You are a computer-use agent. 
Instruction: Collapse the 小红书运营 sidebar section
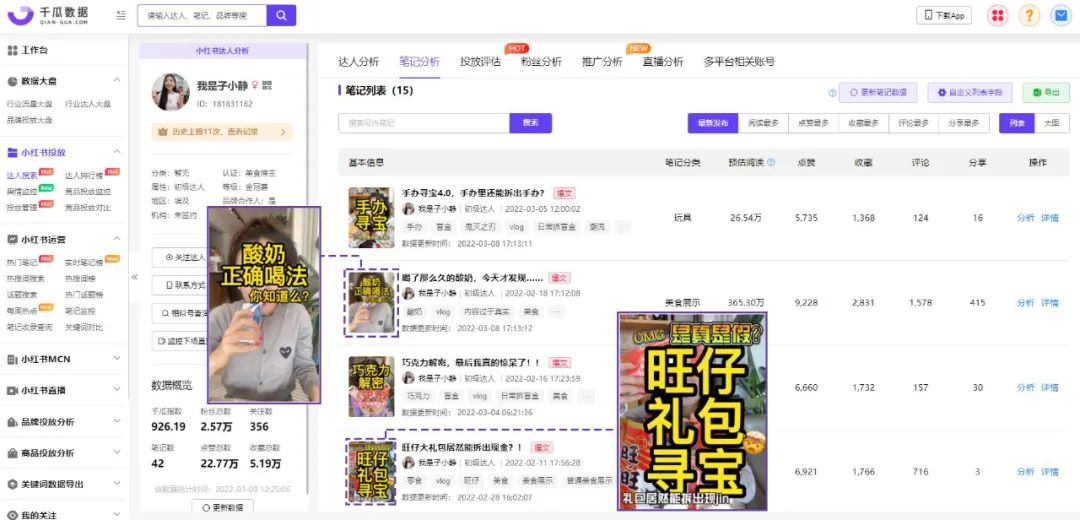[116, 239]
